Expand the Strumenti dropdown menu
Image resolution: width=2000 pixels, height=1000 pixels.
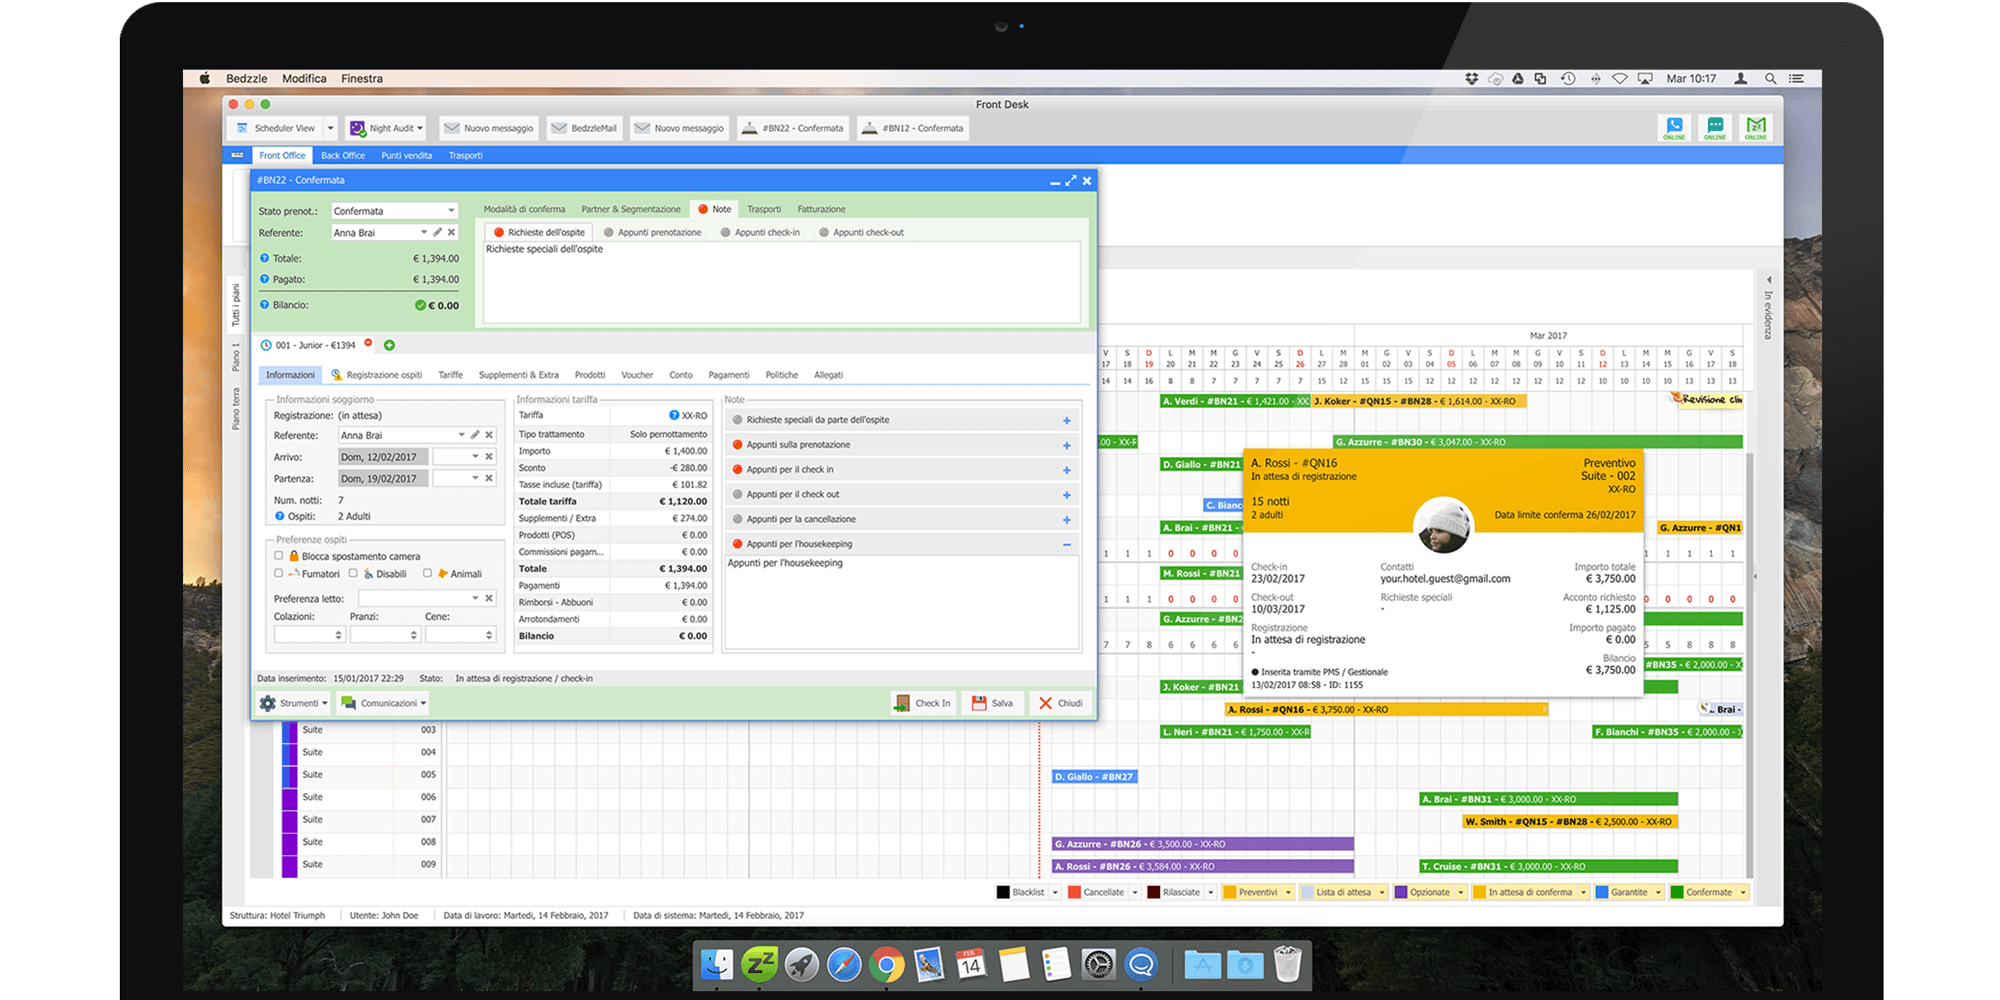(x=294, y=703)
